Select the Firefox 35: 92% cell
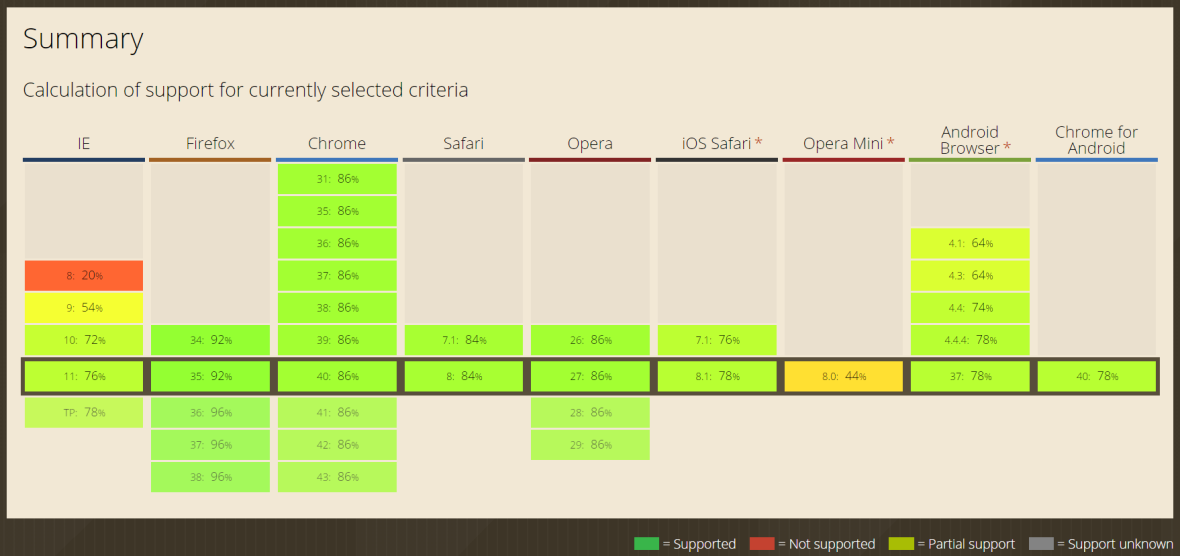 [x=210, y=376]
